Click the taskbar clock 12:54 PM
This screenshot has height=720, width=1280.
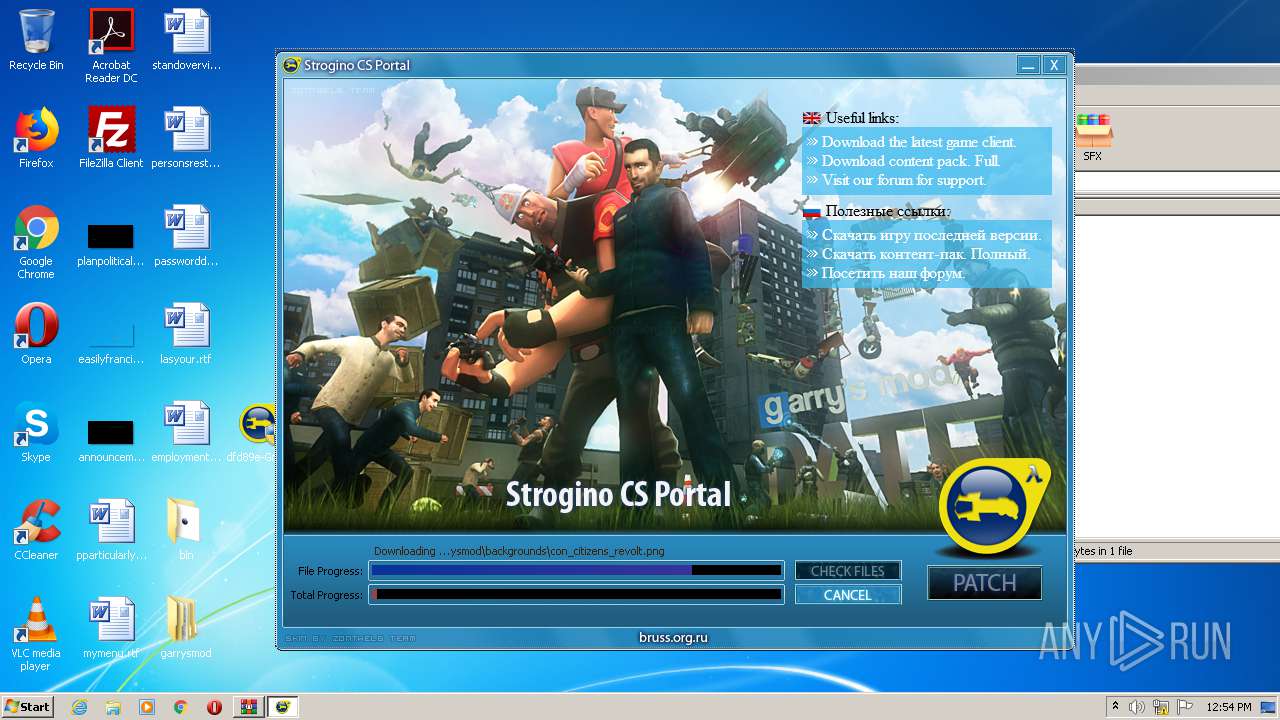click(1228, 707)
